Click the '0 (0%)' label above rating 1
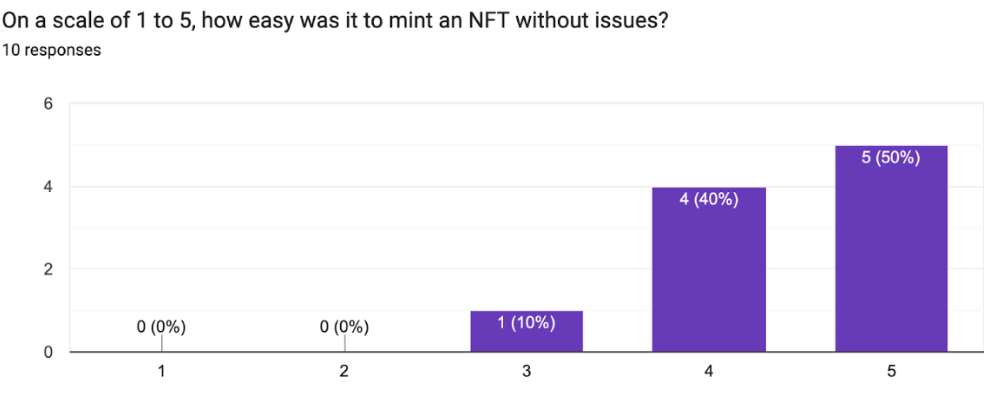The width and height of the screenshot is (987, 397). click(161, 327)
